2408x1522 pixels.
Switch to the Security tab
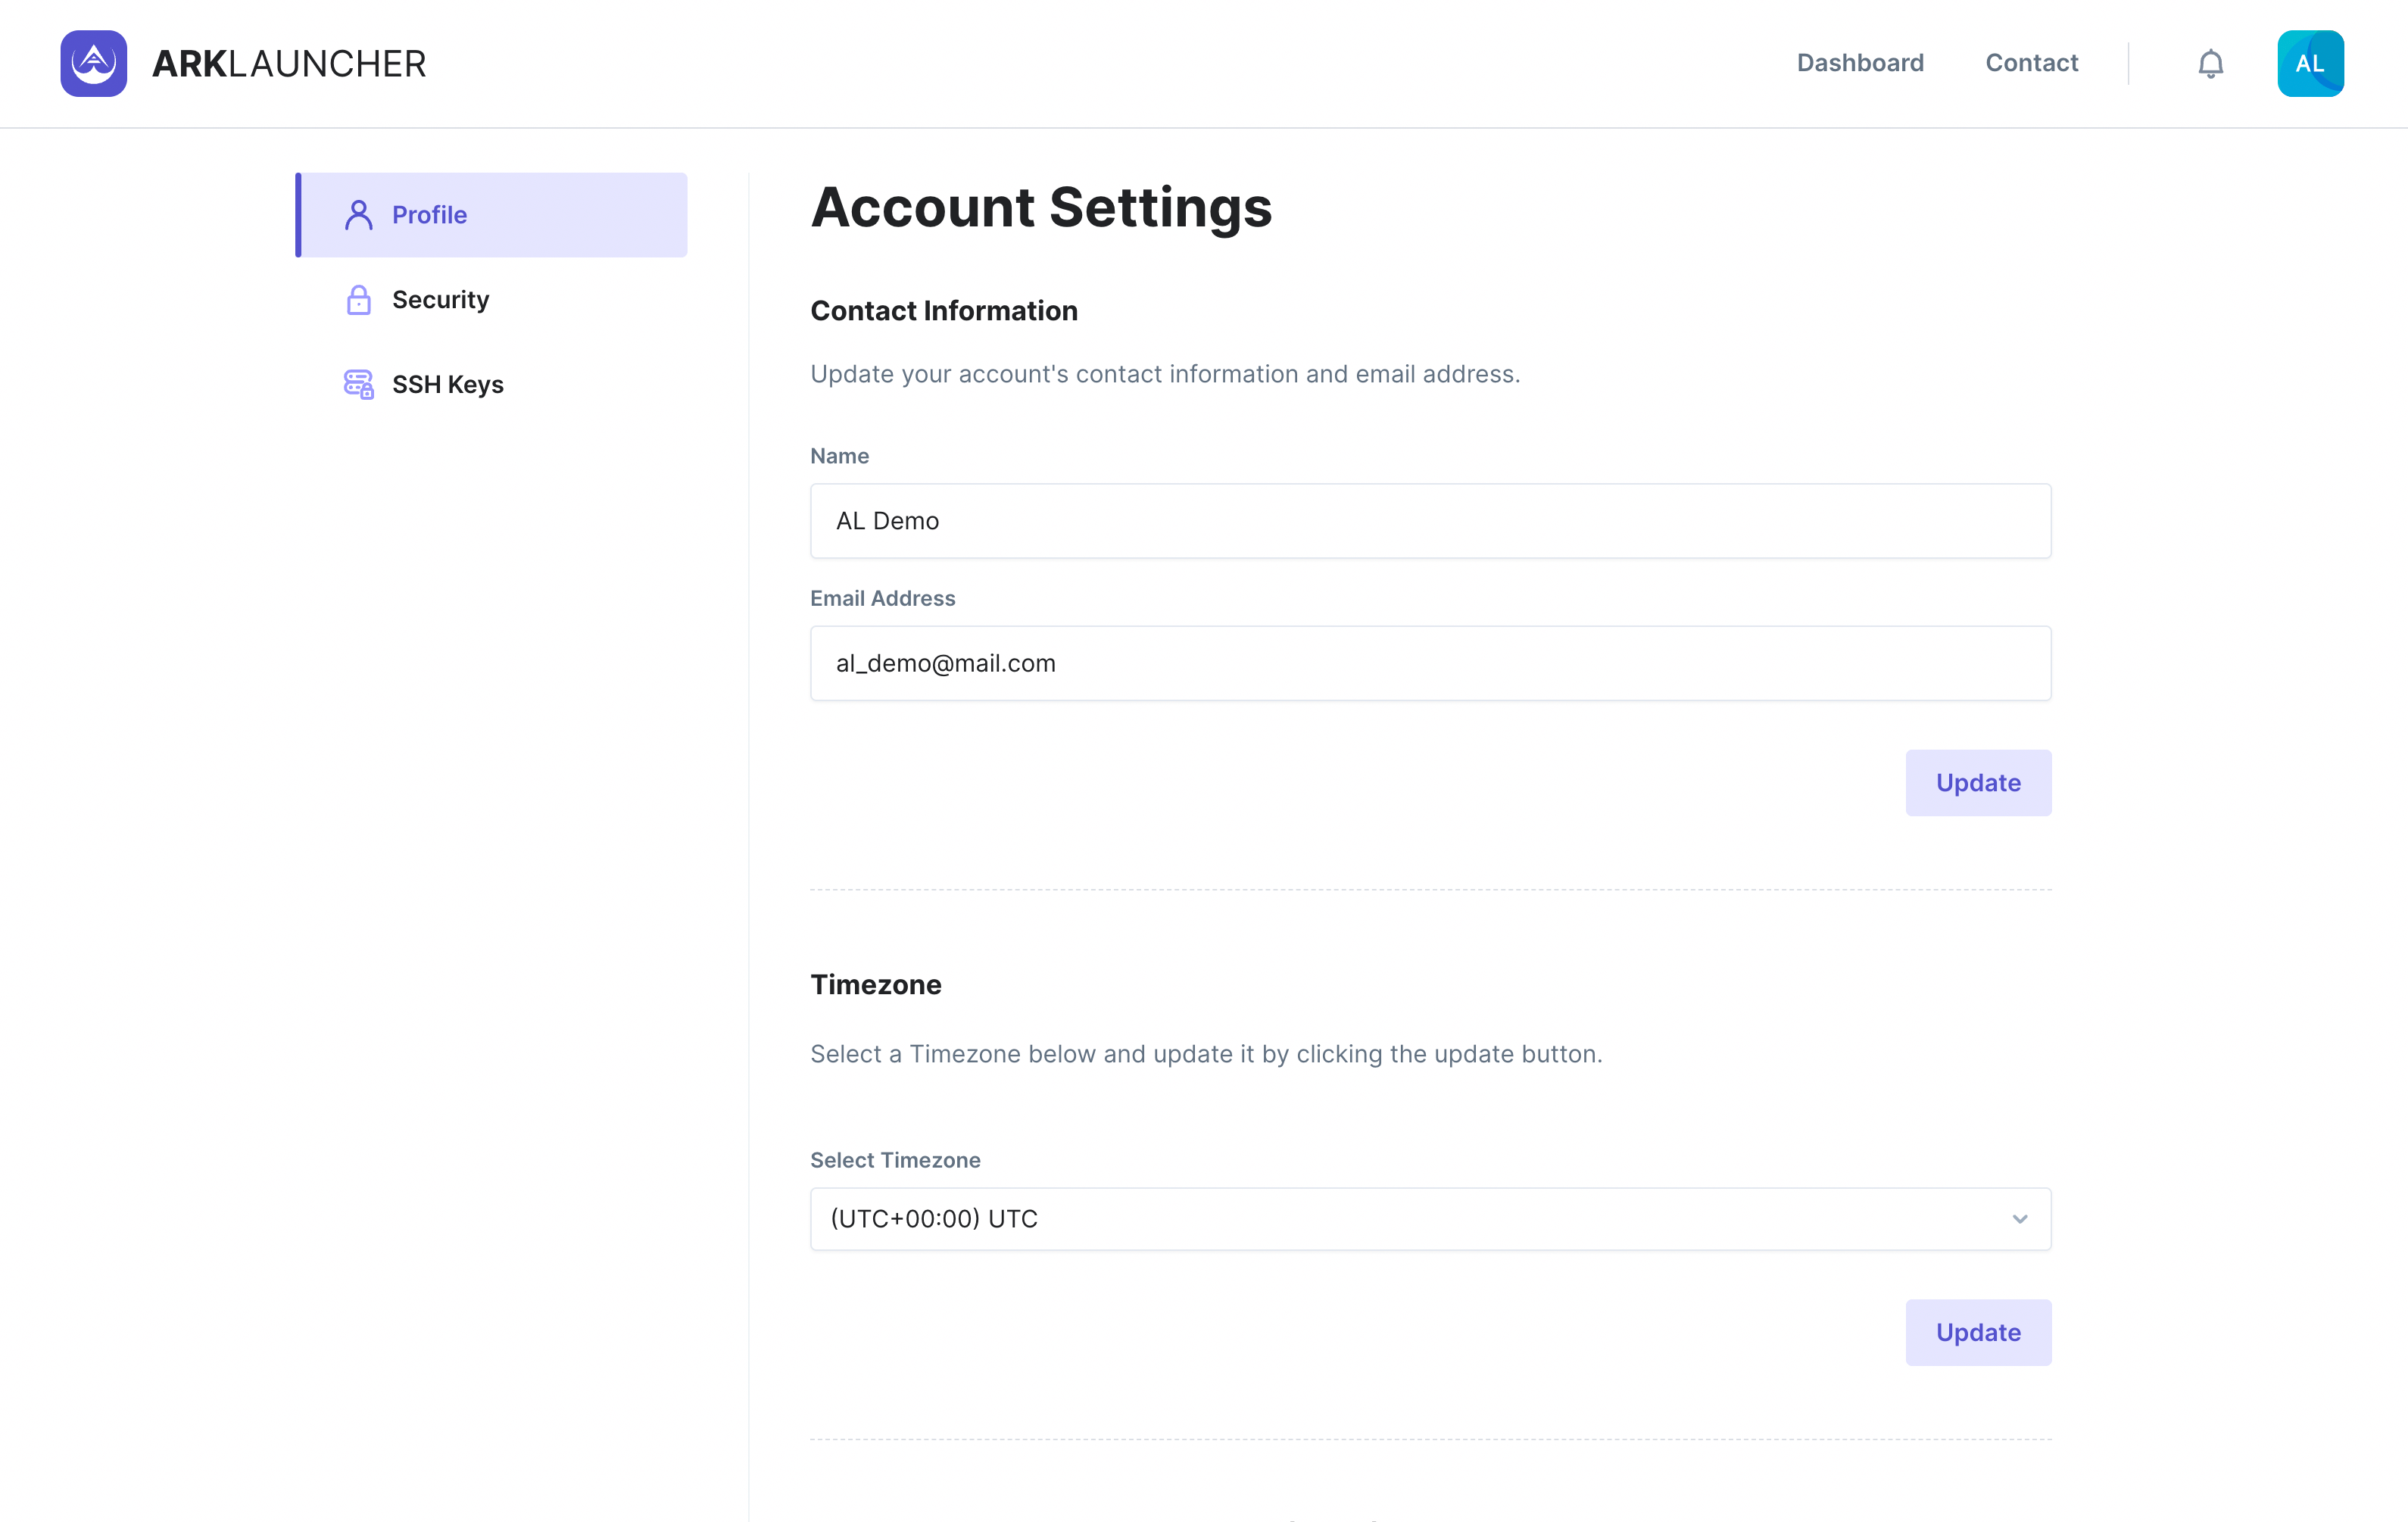coord(440,300)
